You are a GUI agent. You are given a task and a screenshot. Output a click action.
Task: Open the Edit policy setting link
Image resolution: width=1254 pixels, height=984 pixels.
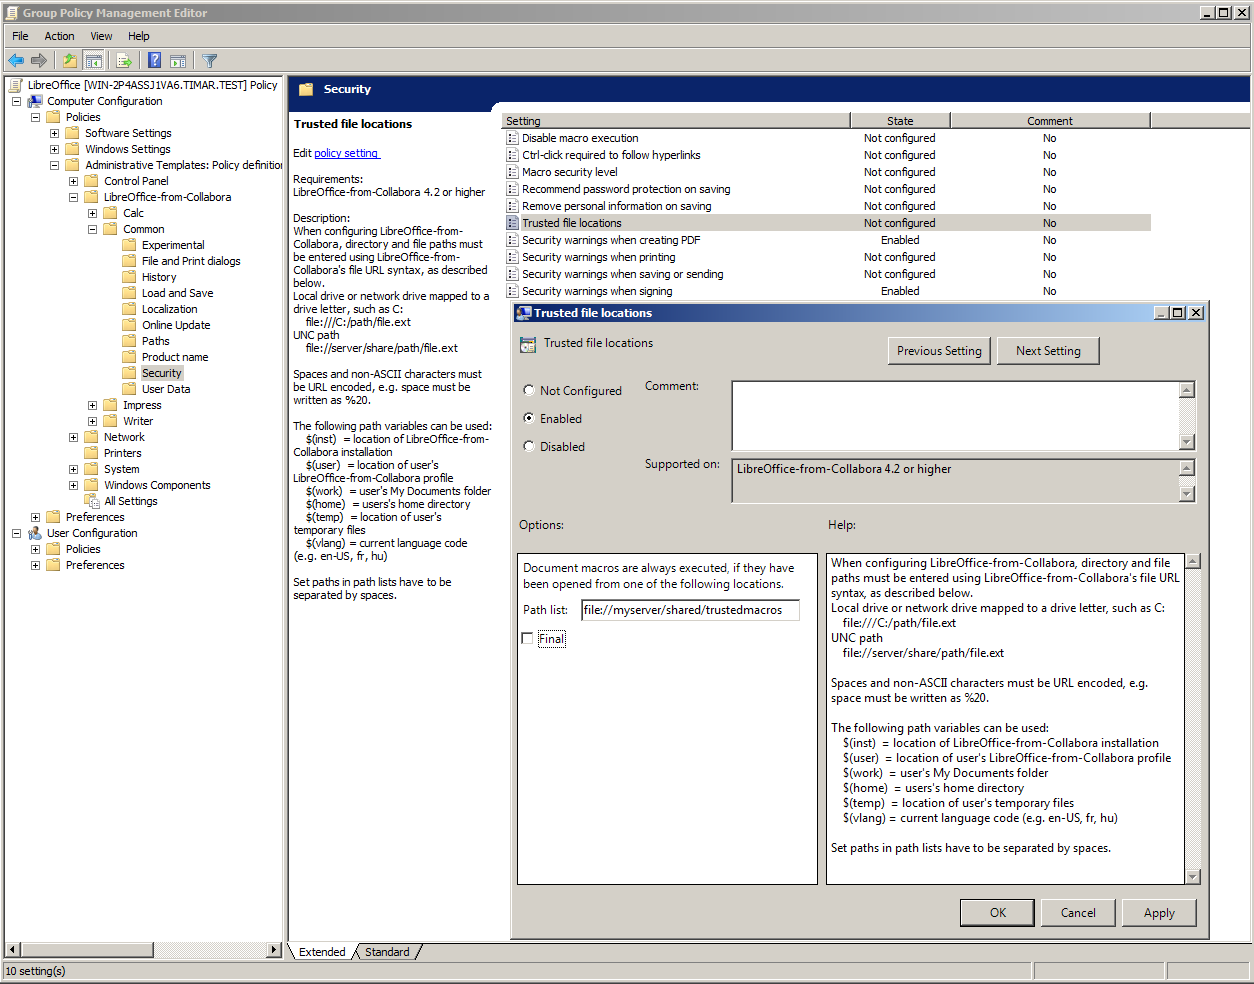click(346, 153)
